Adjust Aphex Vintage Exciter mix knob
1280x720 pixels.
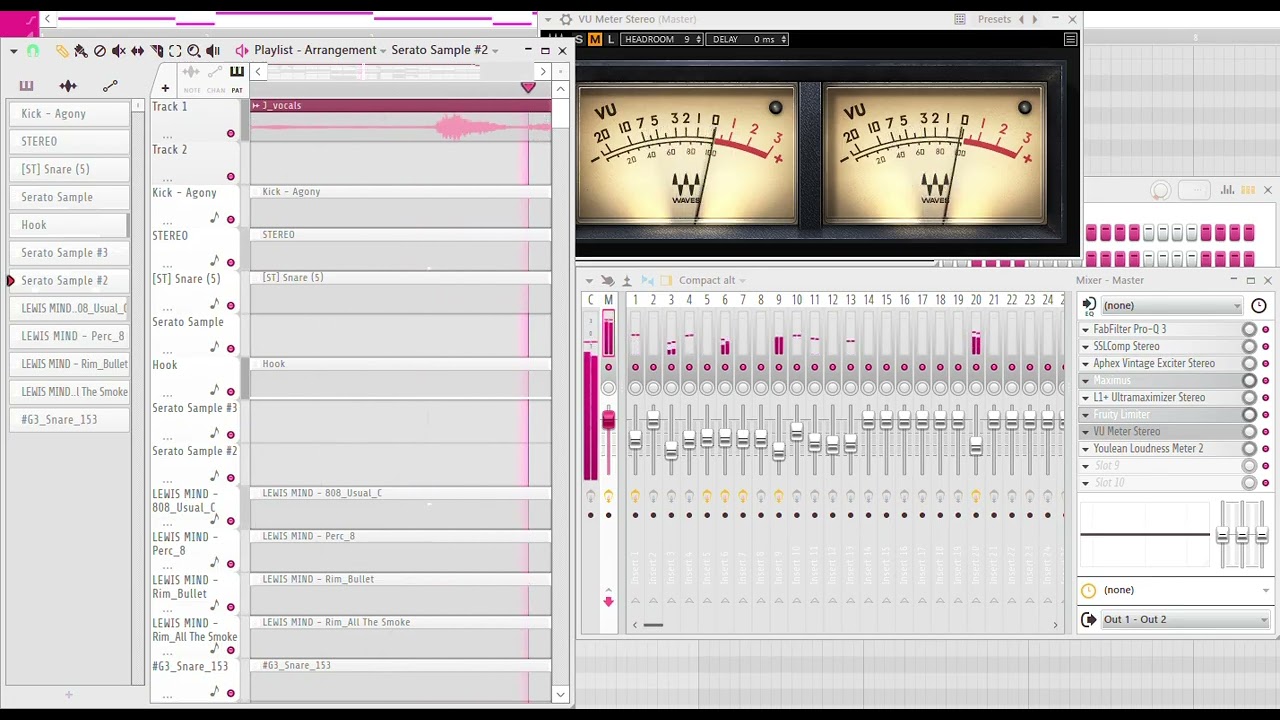1249,363
